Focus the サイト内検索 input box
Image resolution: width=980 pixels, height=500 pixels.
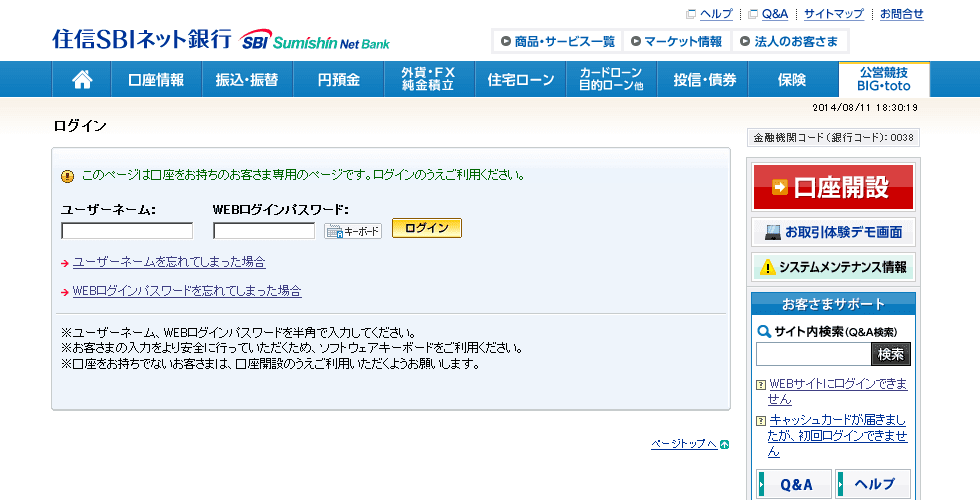coord(813,354)
